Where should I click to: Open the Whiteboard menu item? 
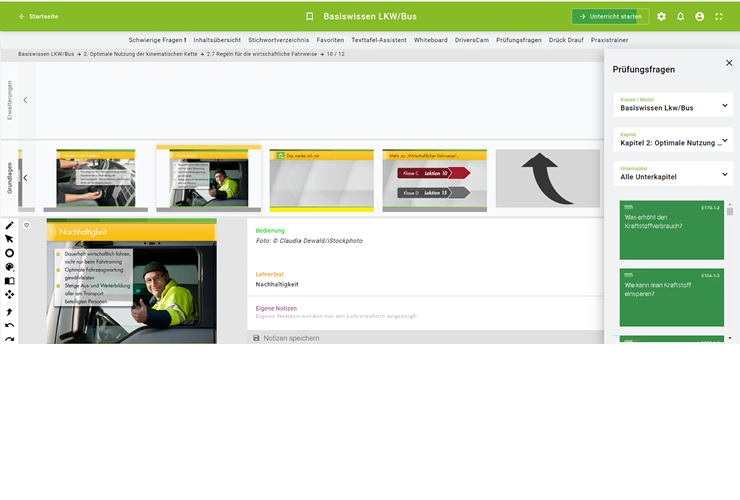tap(431, 40)
